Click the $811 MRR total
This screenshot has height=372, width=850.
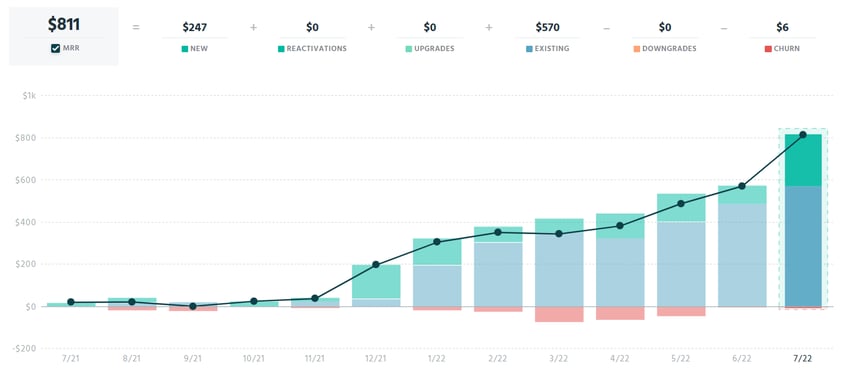(x=63, y=24)
